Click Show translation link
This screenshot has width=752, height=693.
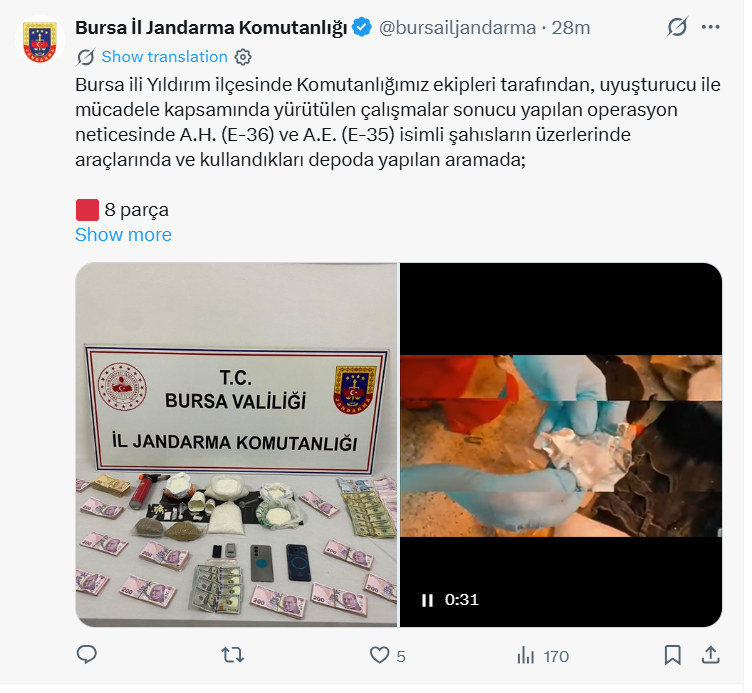pos(164,57)
